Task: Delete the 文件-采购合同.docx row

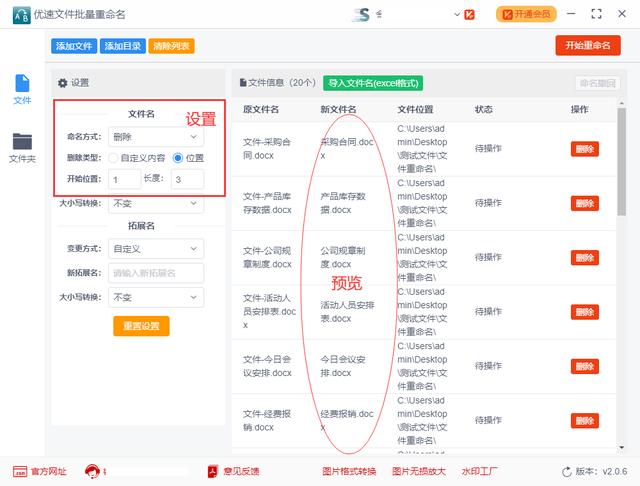Action: click(584, 149)
